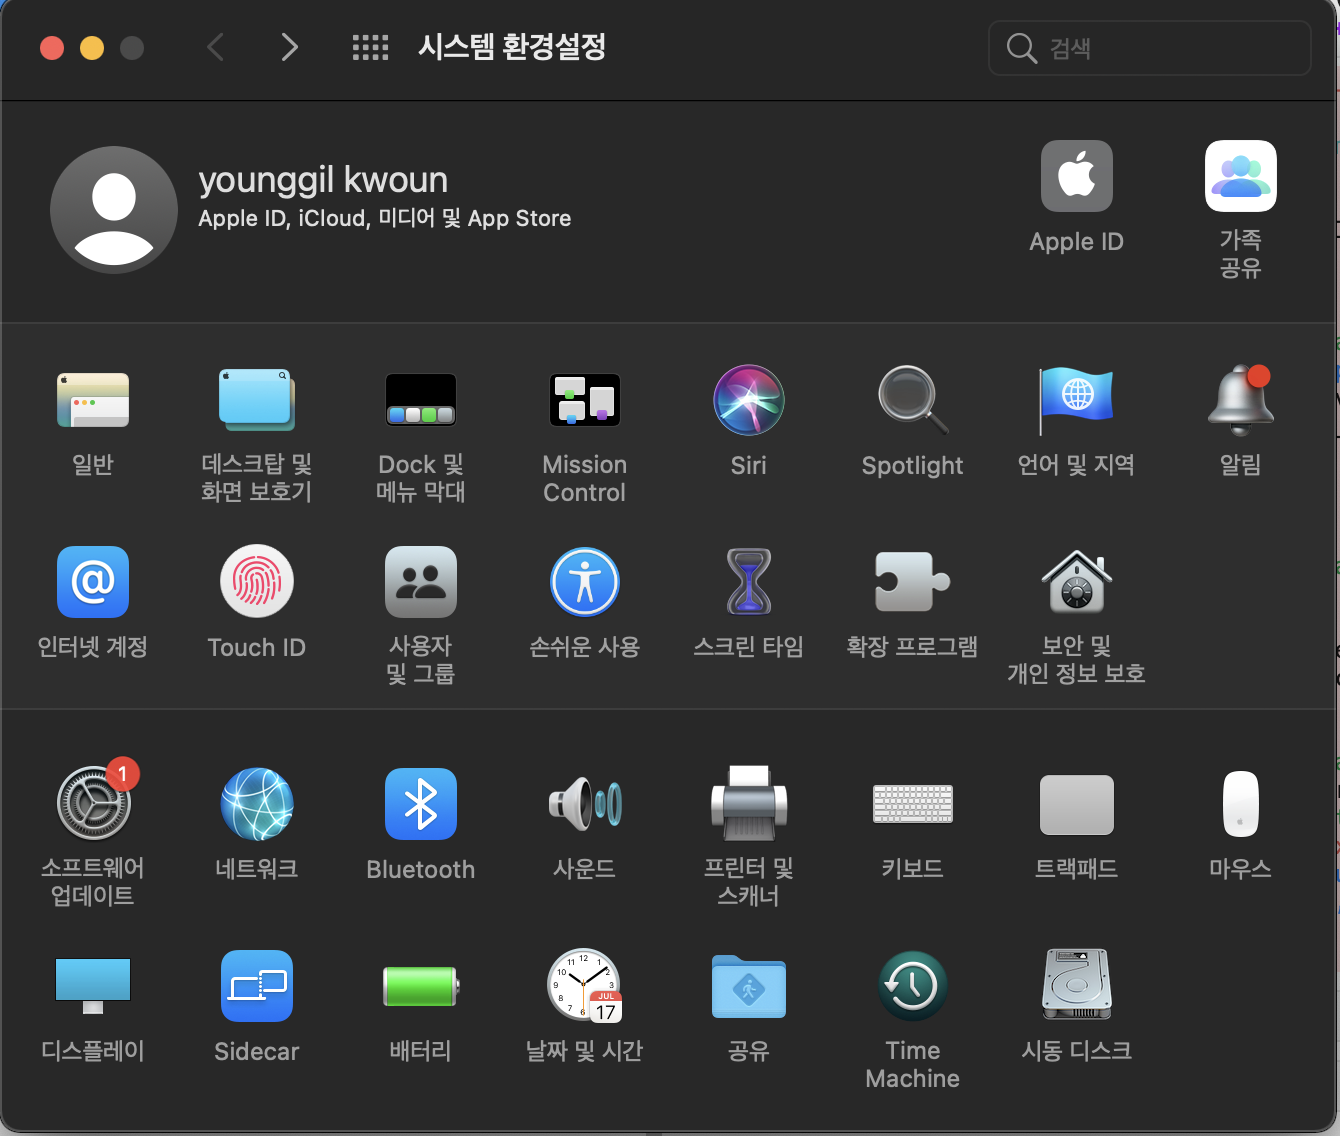Open 배터리 preferences

pyautogui.click(x=421, y=986)
